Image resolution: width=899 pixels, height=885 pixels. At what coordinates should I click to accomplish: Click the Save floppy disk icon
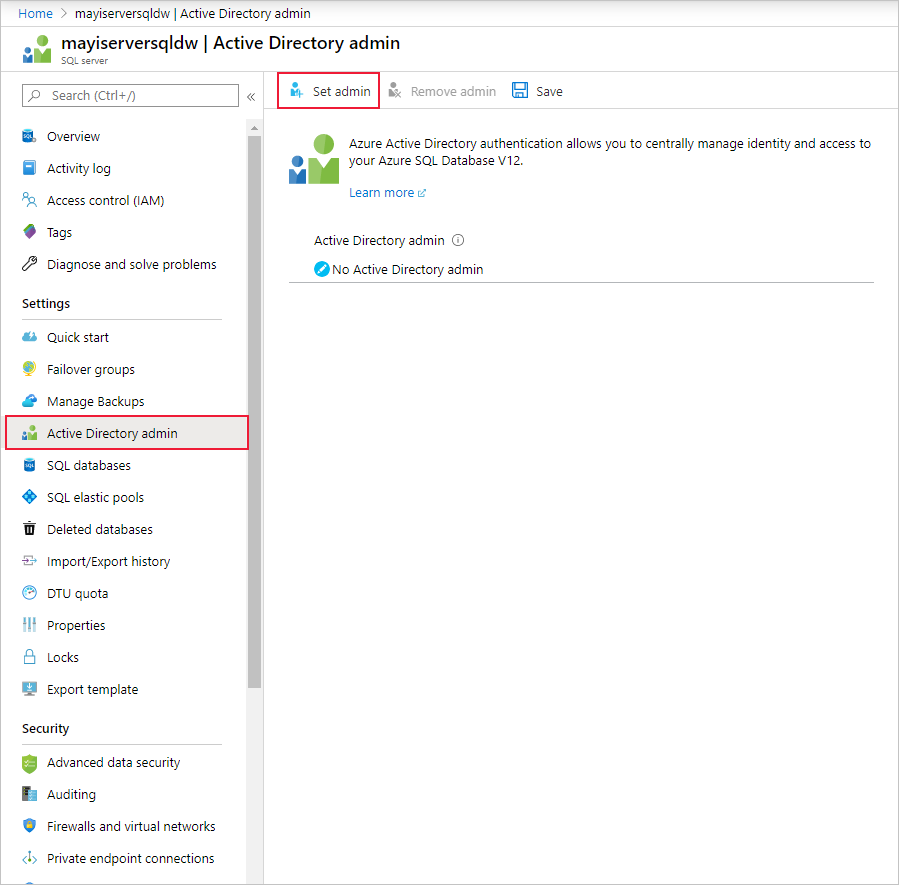(520, 91)
